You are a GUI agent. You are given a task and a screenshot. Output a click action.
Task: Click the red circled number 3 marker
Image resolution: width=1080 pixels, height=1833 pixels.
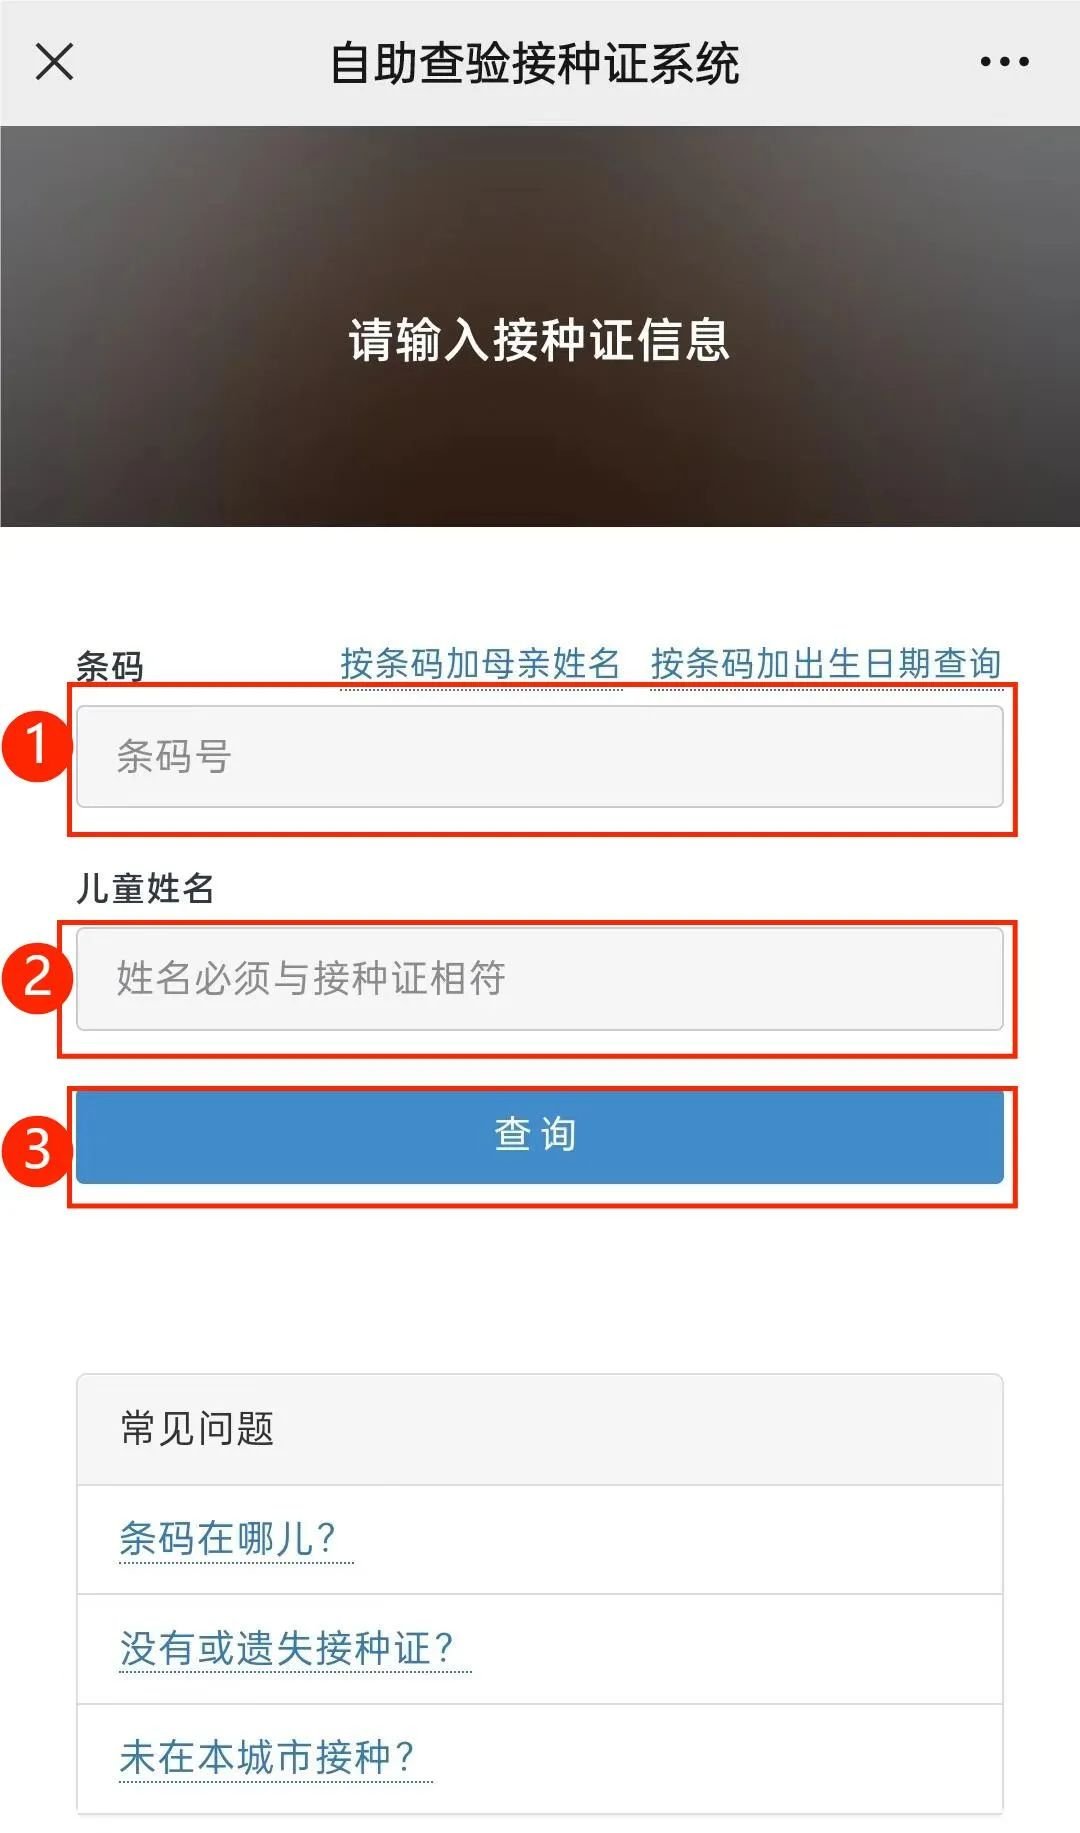click(38, 1149)
